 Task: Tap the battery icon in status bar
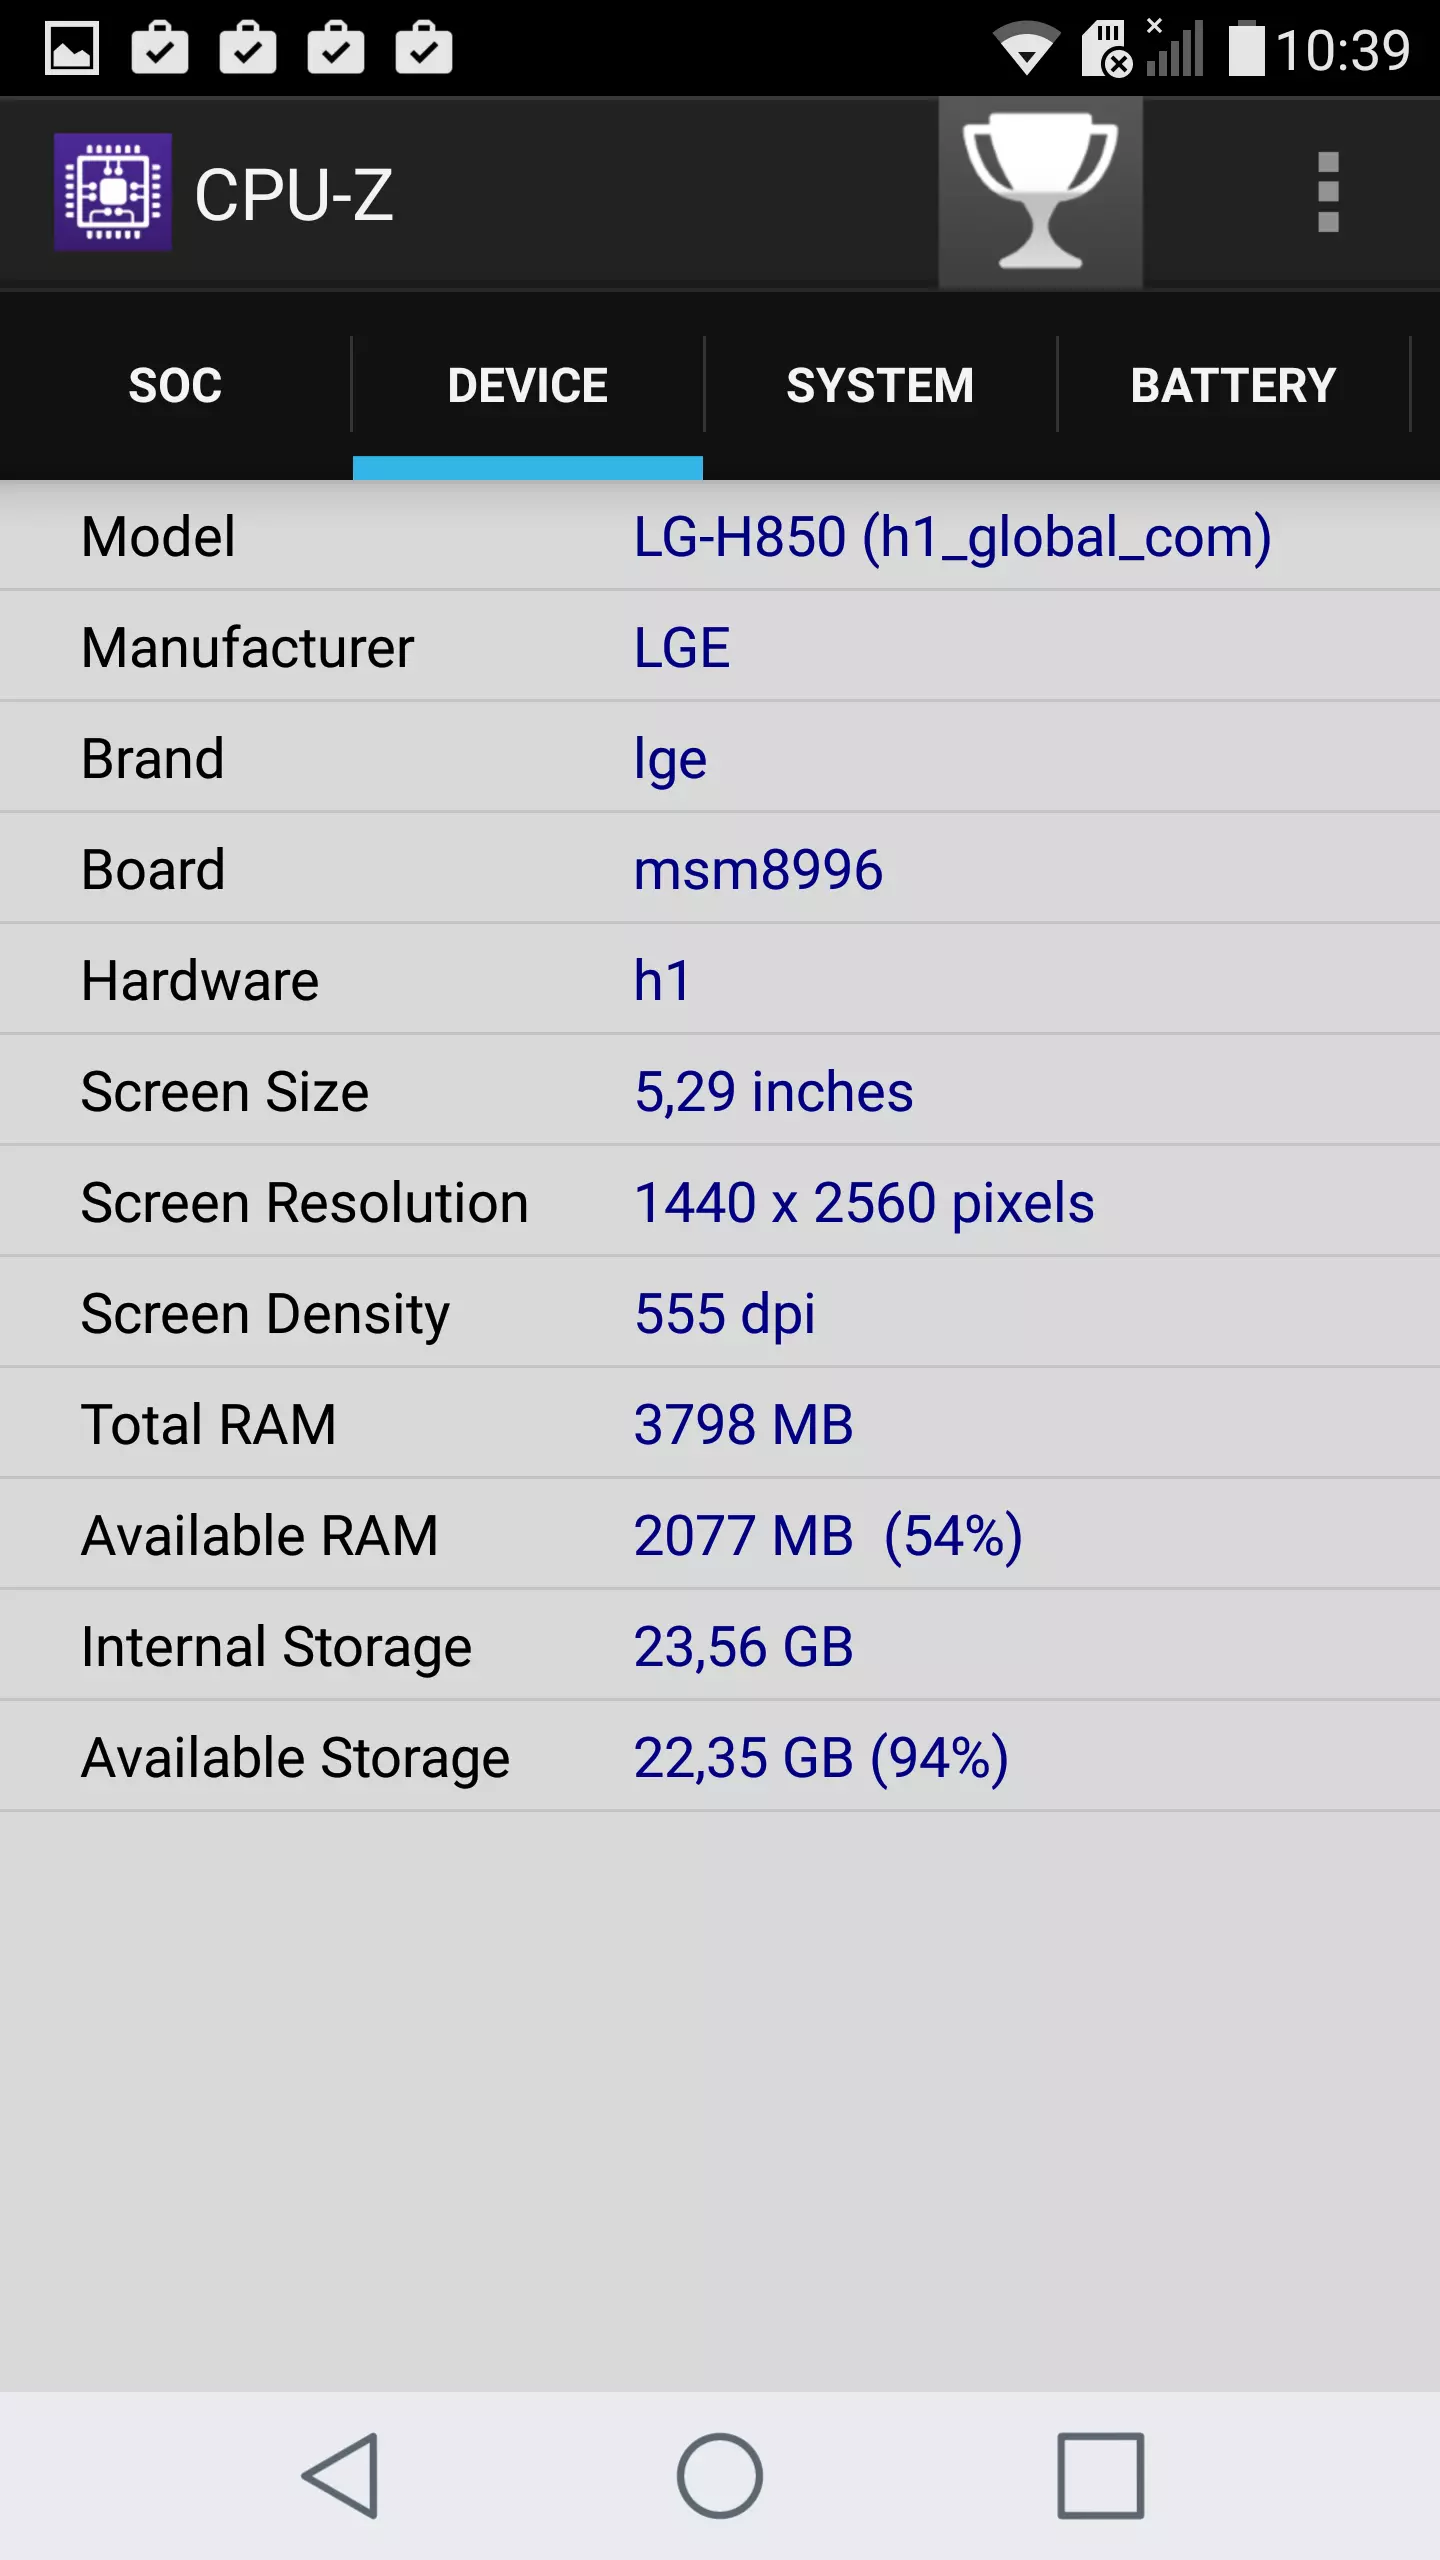click(x=1246, y=48)
